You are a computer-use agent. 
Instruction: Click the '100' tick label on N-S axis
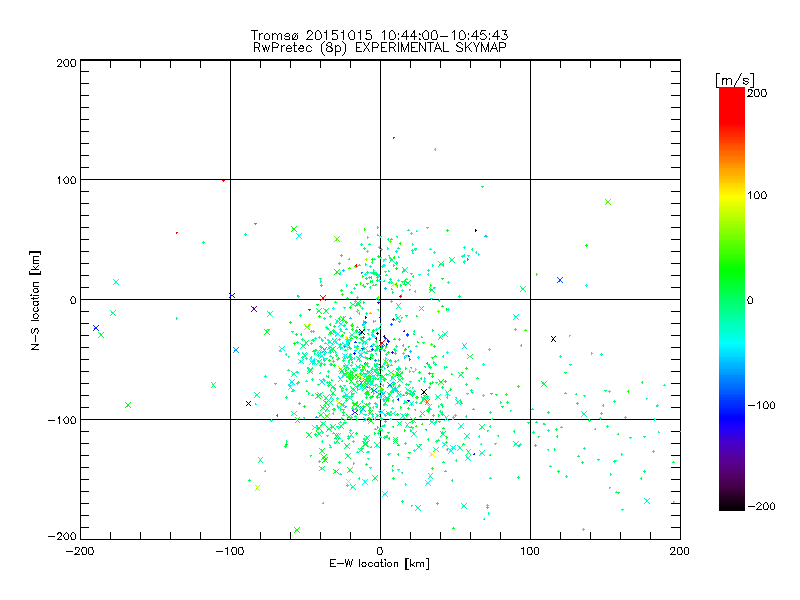(x=67, y=180)
